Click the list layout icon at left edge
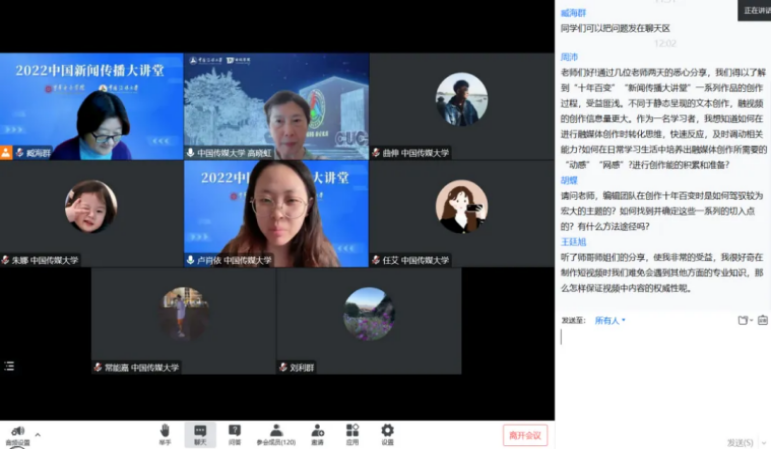 tap(9, 366)
